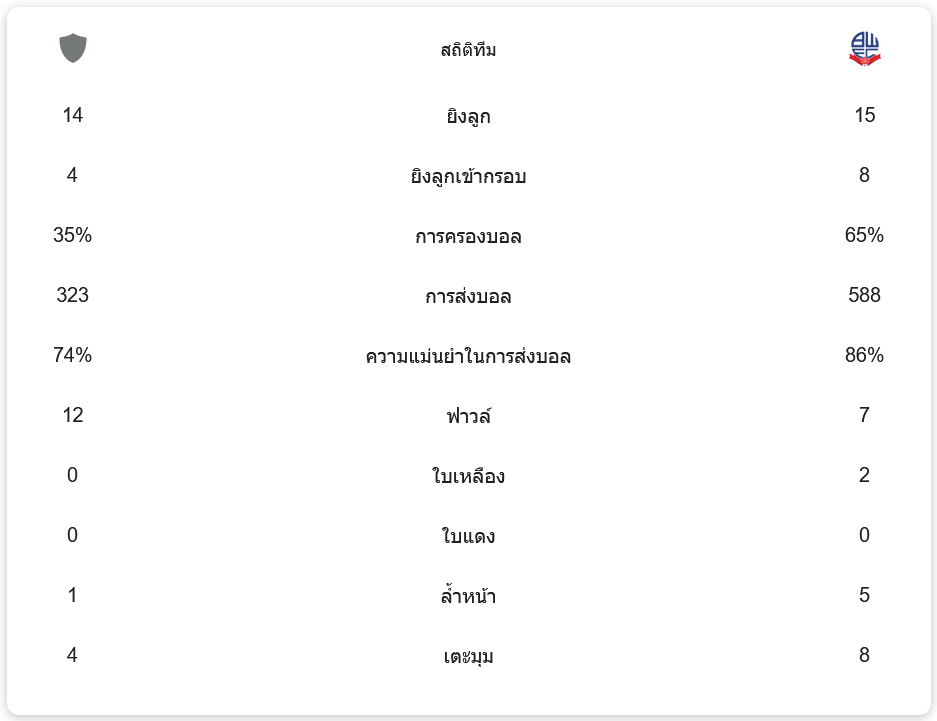Viewport: 937px width, 721px height.
Task: Click the Bolton Wanderers club crest
Action: [x=864, y=49]
